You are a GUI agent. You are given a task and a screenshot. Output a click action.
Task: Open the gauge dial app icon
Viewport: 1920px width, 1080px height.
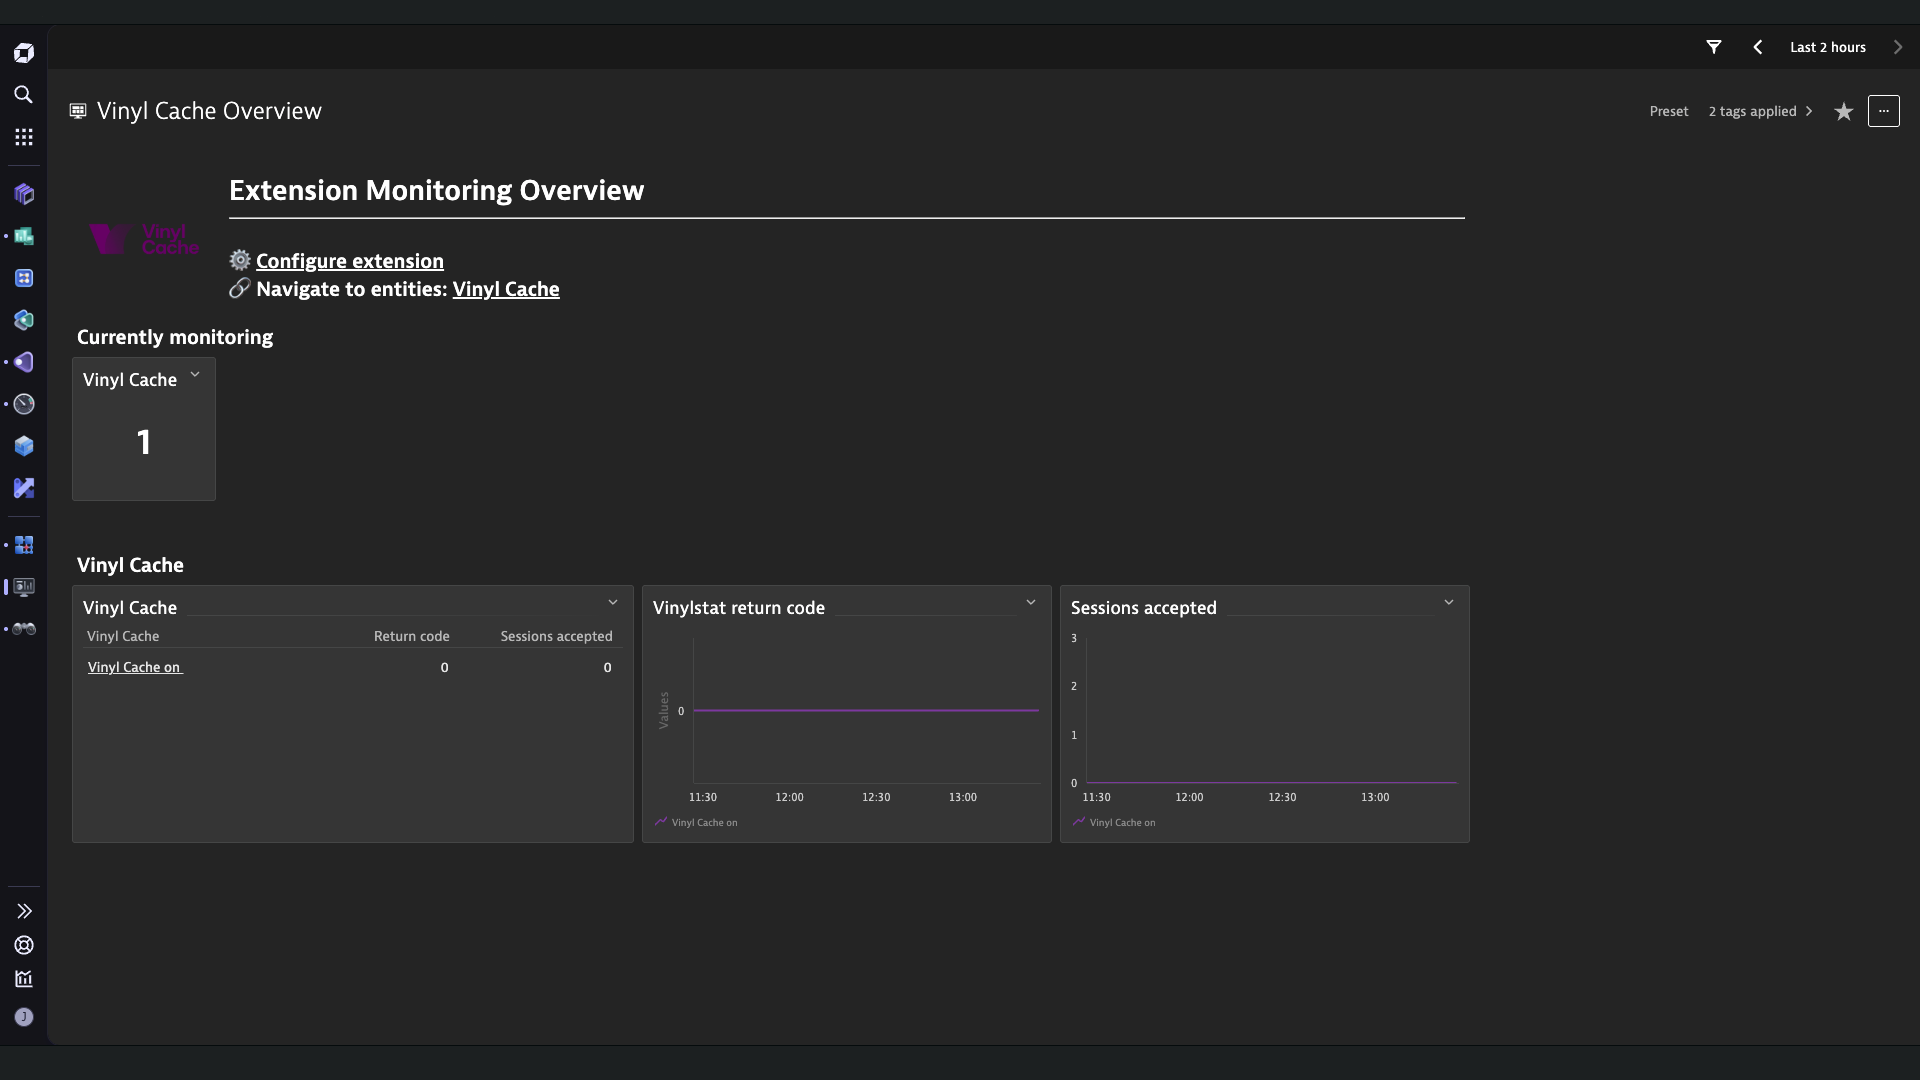[24, 404]
